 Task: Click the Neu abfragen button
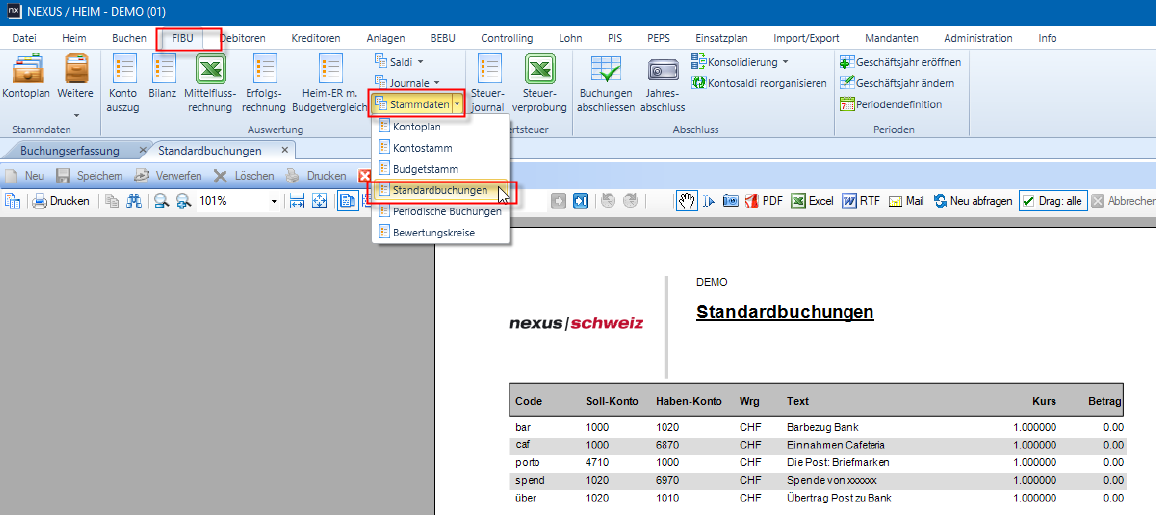[973, 201]
